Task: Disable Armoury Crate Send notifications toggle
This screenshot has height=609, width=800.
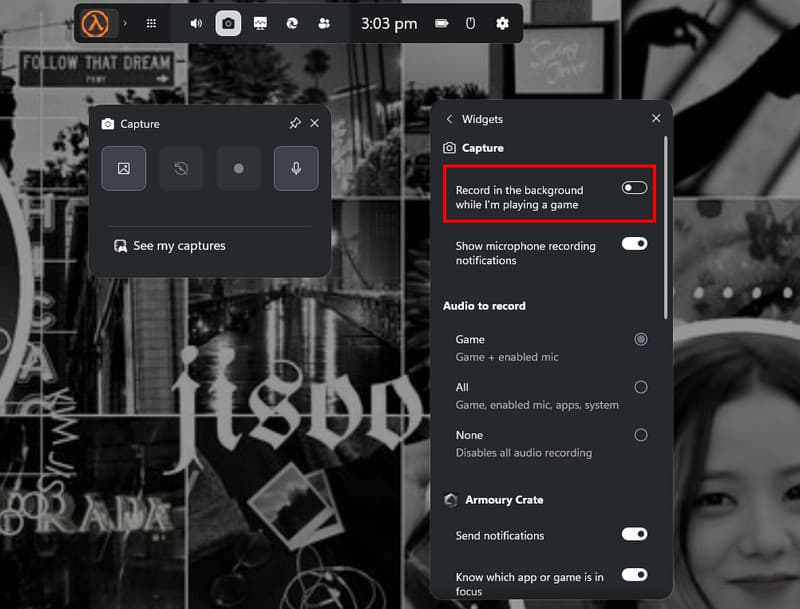Action: click(634, 534)
